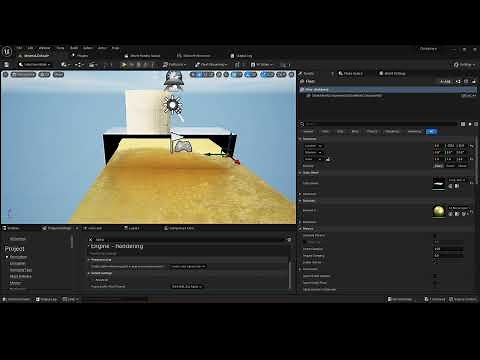480x360 pixels.
Task: Toggle the Enable Gravity checkbox
Action: tap(435, 262)
